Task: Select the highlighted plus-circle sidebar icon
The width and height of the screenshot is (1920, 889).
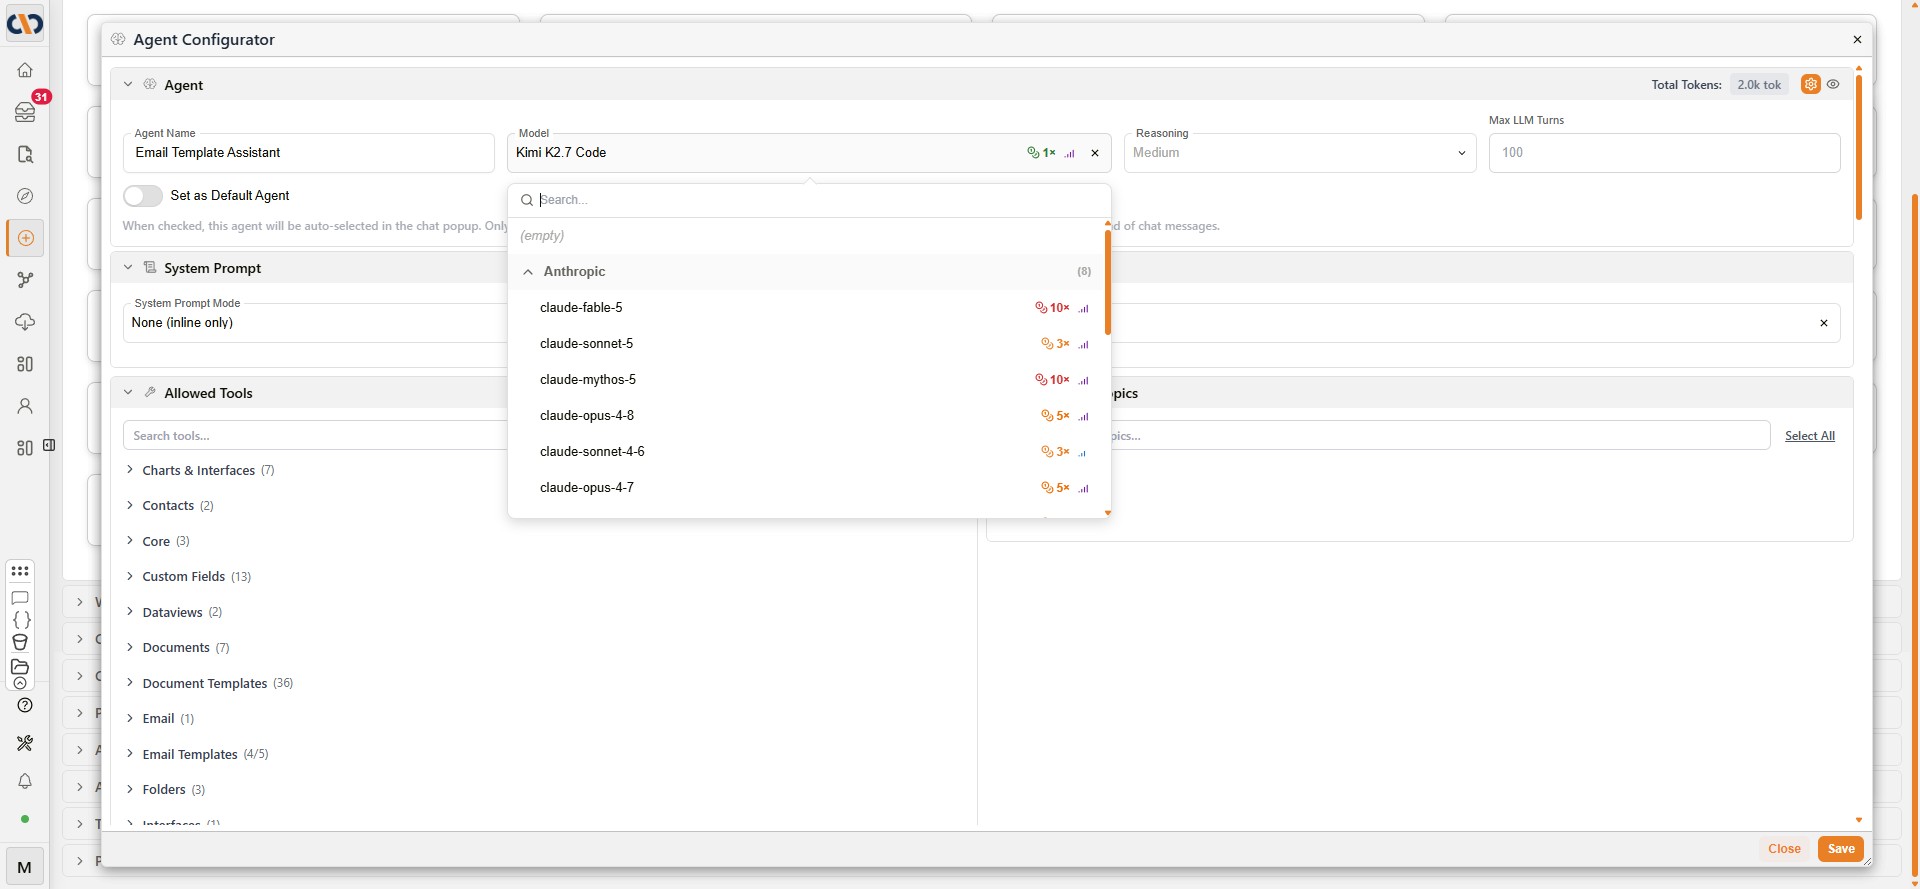Action: pyautogui.click(x=25, y=238)
